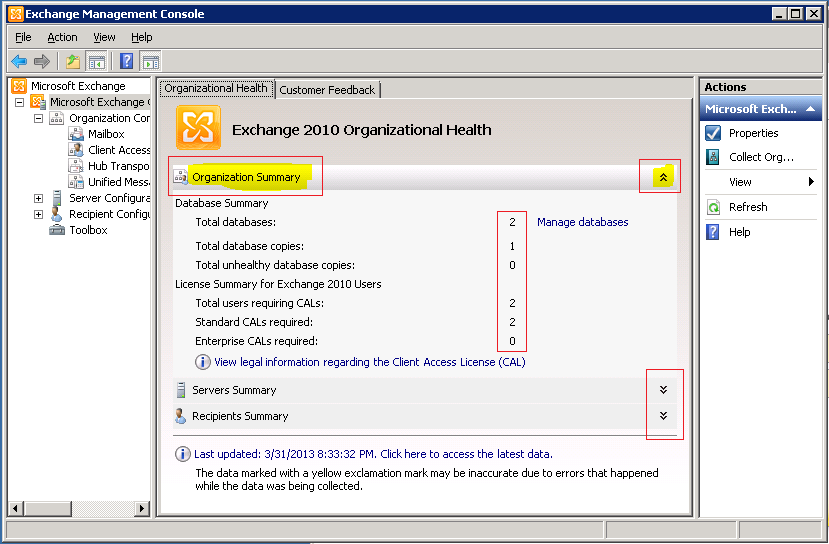The image size is (829, 544).
Task: Click Help in the Actions pane
Action: pos(740,232)
